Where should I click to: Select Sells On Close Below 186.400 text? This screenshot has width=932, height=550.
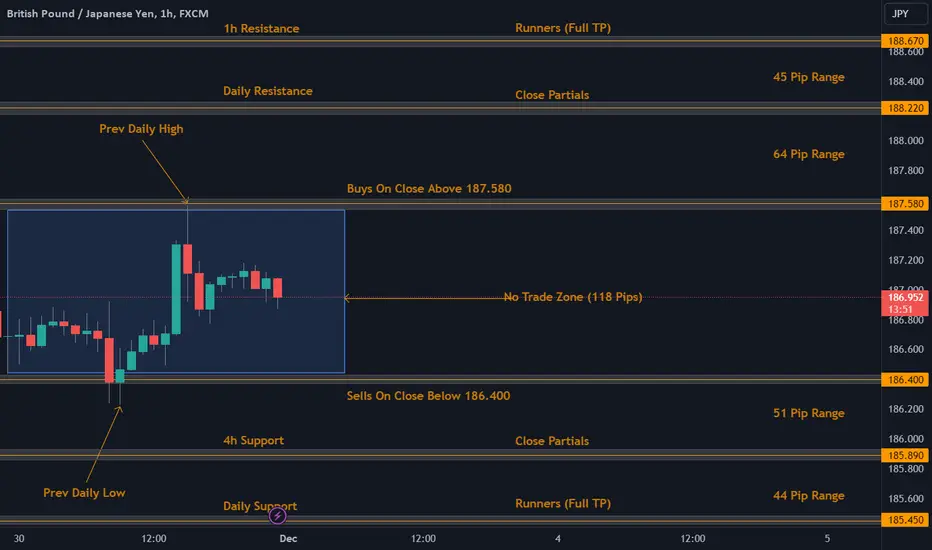click(x=429, y=396)
